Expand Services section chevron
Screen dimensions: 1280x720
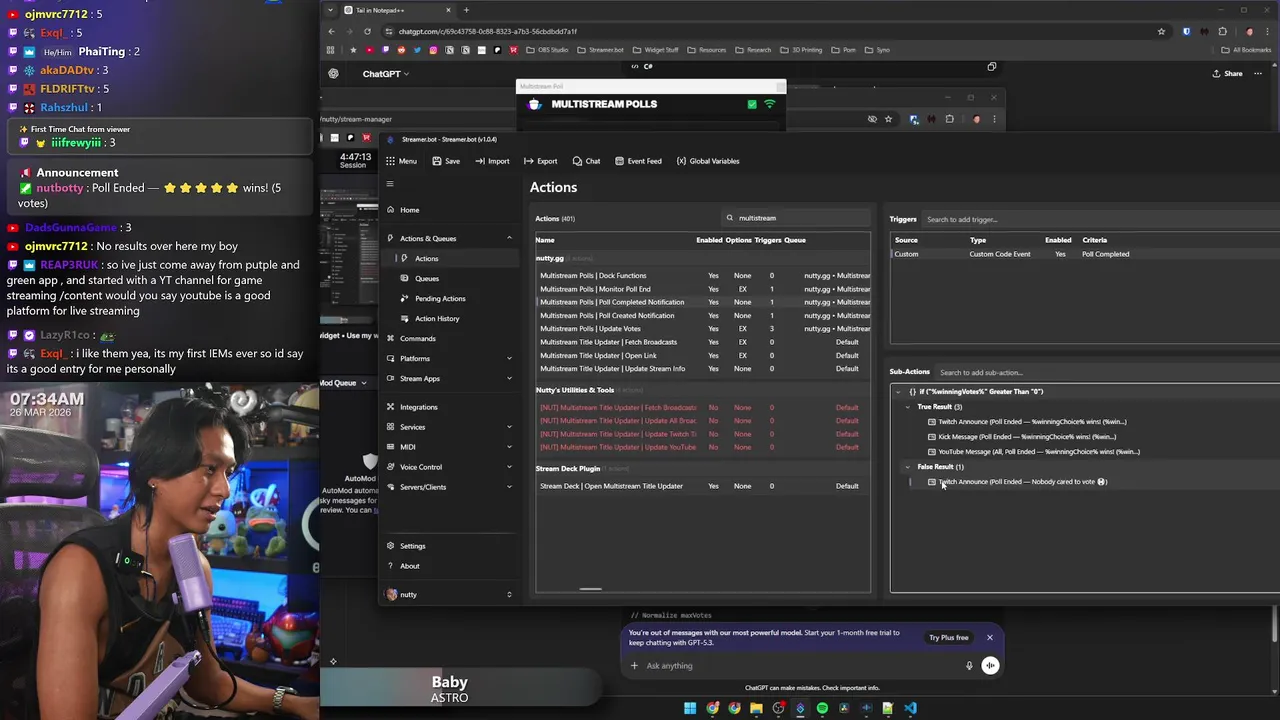click(509, 427)
